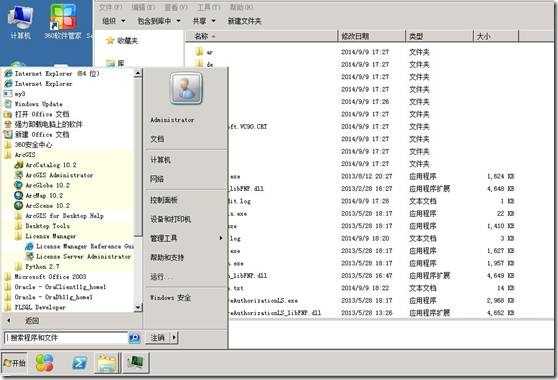Viewport: 558px width, 380px height.
Task: Click the 搜索程序和文件 search box
Action: coord(66,338)
